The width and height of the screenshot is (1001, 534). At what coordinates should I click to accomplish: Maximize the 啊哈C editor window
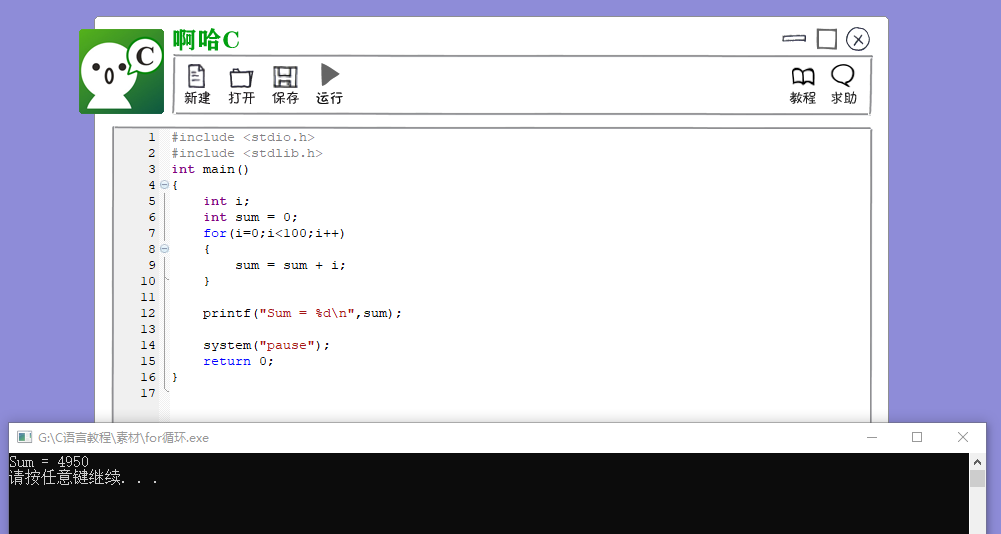click(827, 39)
